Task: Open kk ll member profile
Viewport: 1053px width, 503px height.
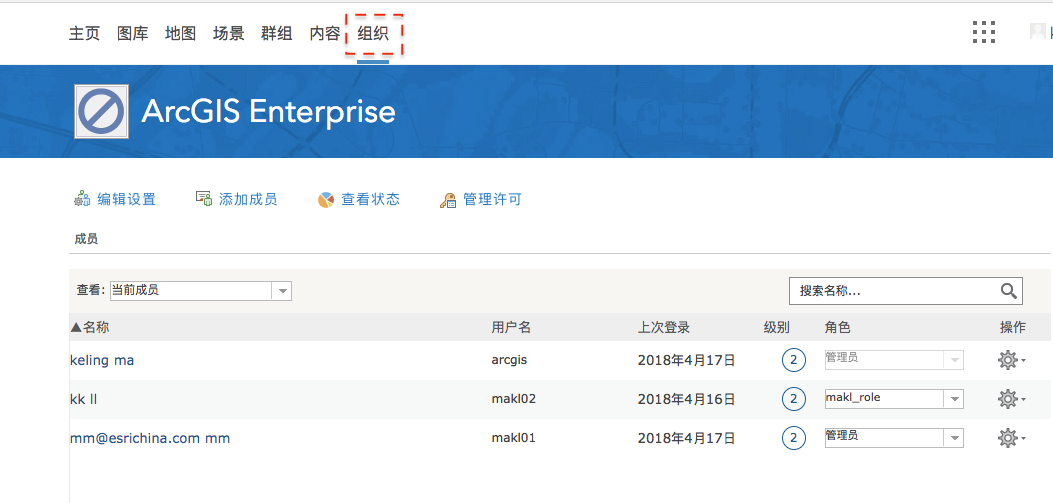Action: pyautogui.click(x=84, y=399)
